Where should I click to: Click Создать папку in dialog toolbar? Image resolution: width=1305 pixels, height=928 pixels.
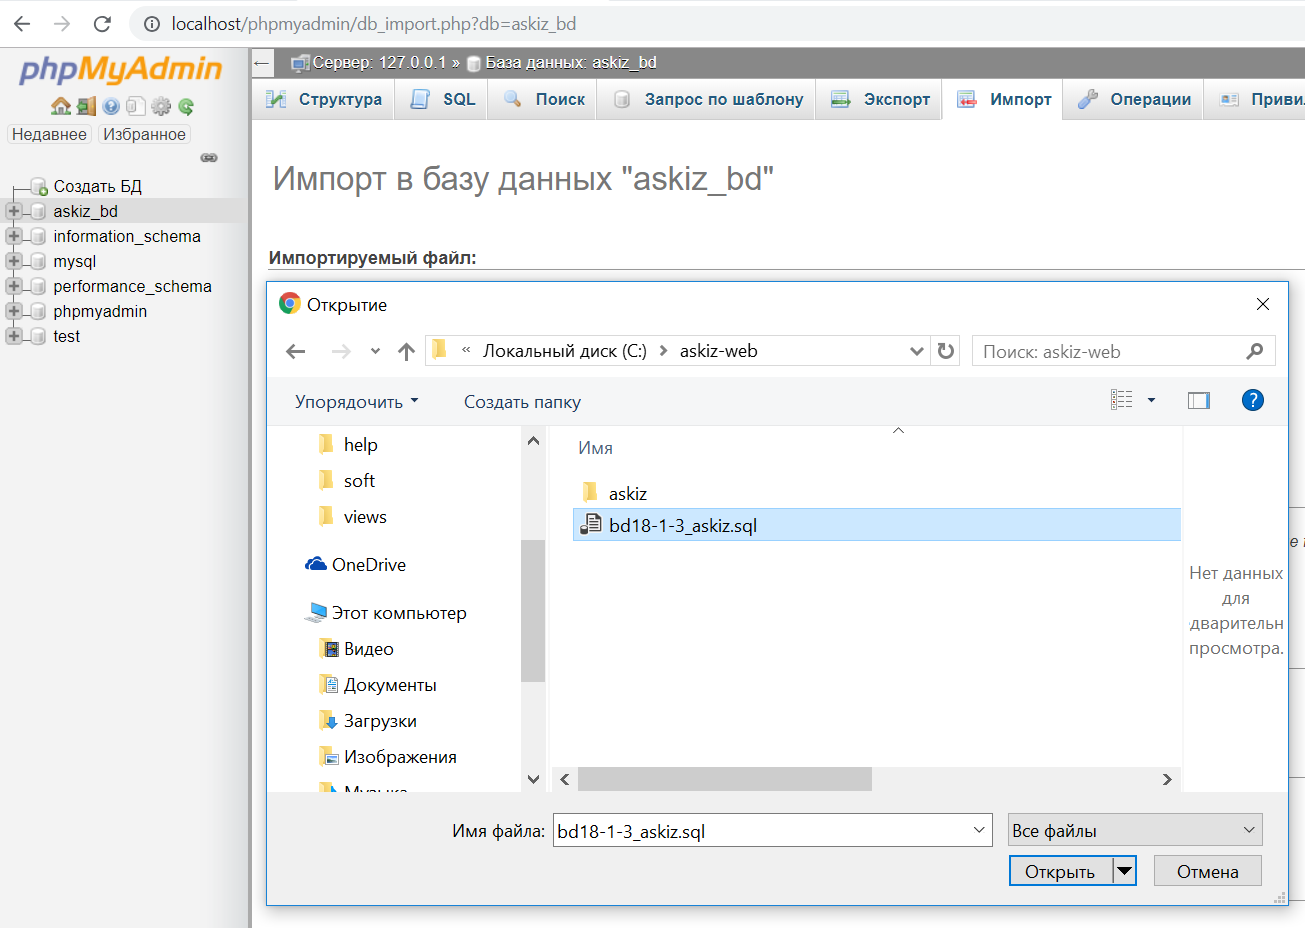(522, 401)
